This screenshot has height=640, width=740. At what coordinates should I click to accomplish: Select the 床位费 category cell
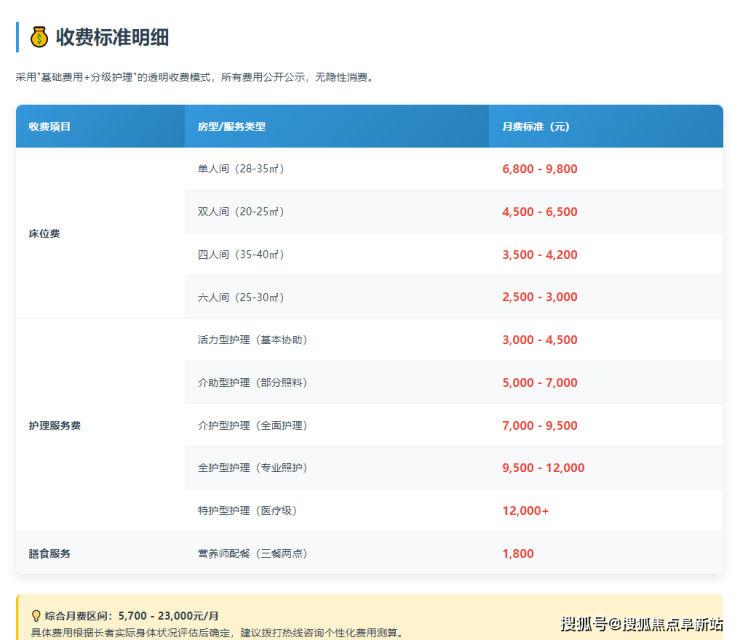[45, 233]
